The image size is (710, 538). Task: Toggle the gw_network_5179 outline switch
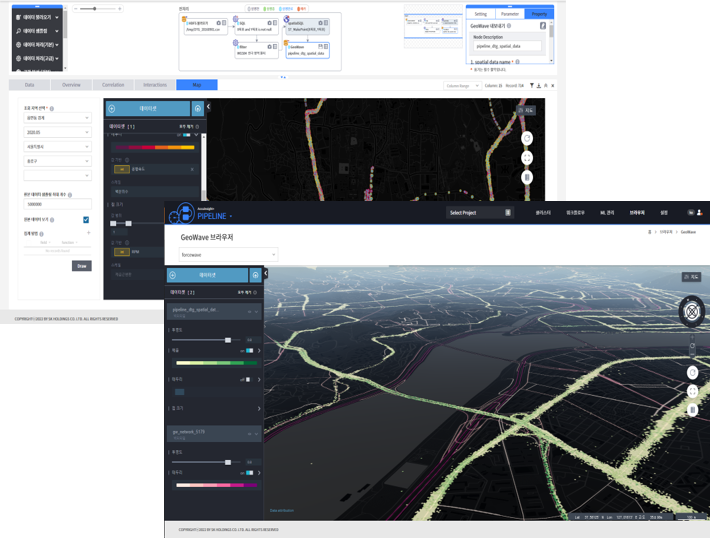(x=249, y=473)
